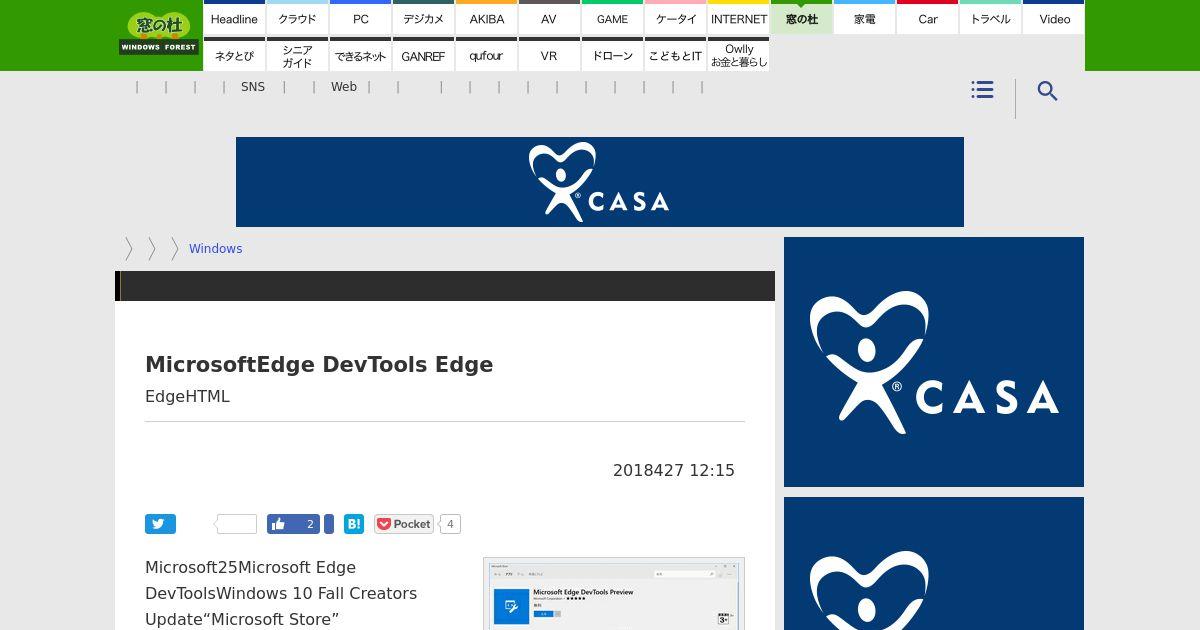The width and height of the screenshot is (1200, 630).
Task: Open the トラベル site tab
Action: 990,17
